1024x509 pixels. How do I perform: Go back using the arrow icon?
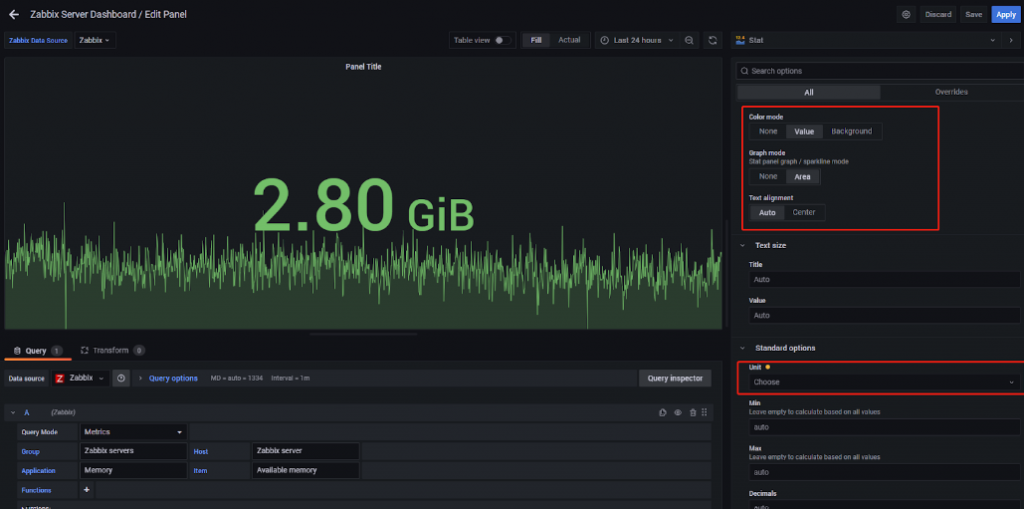14,14
